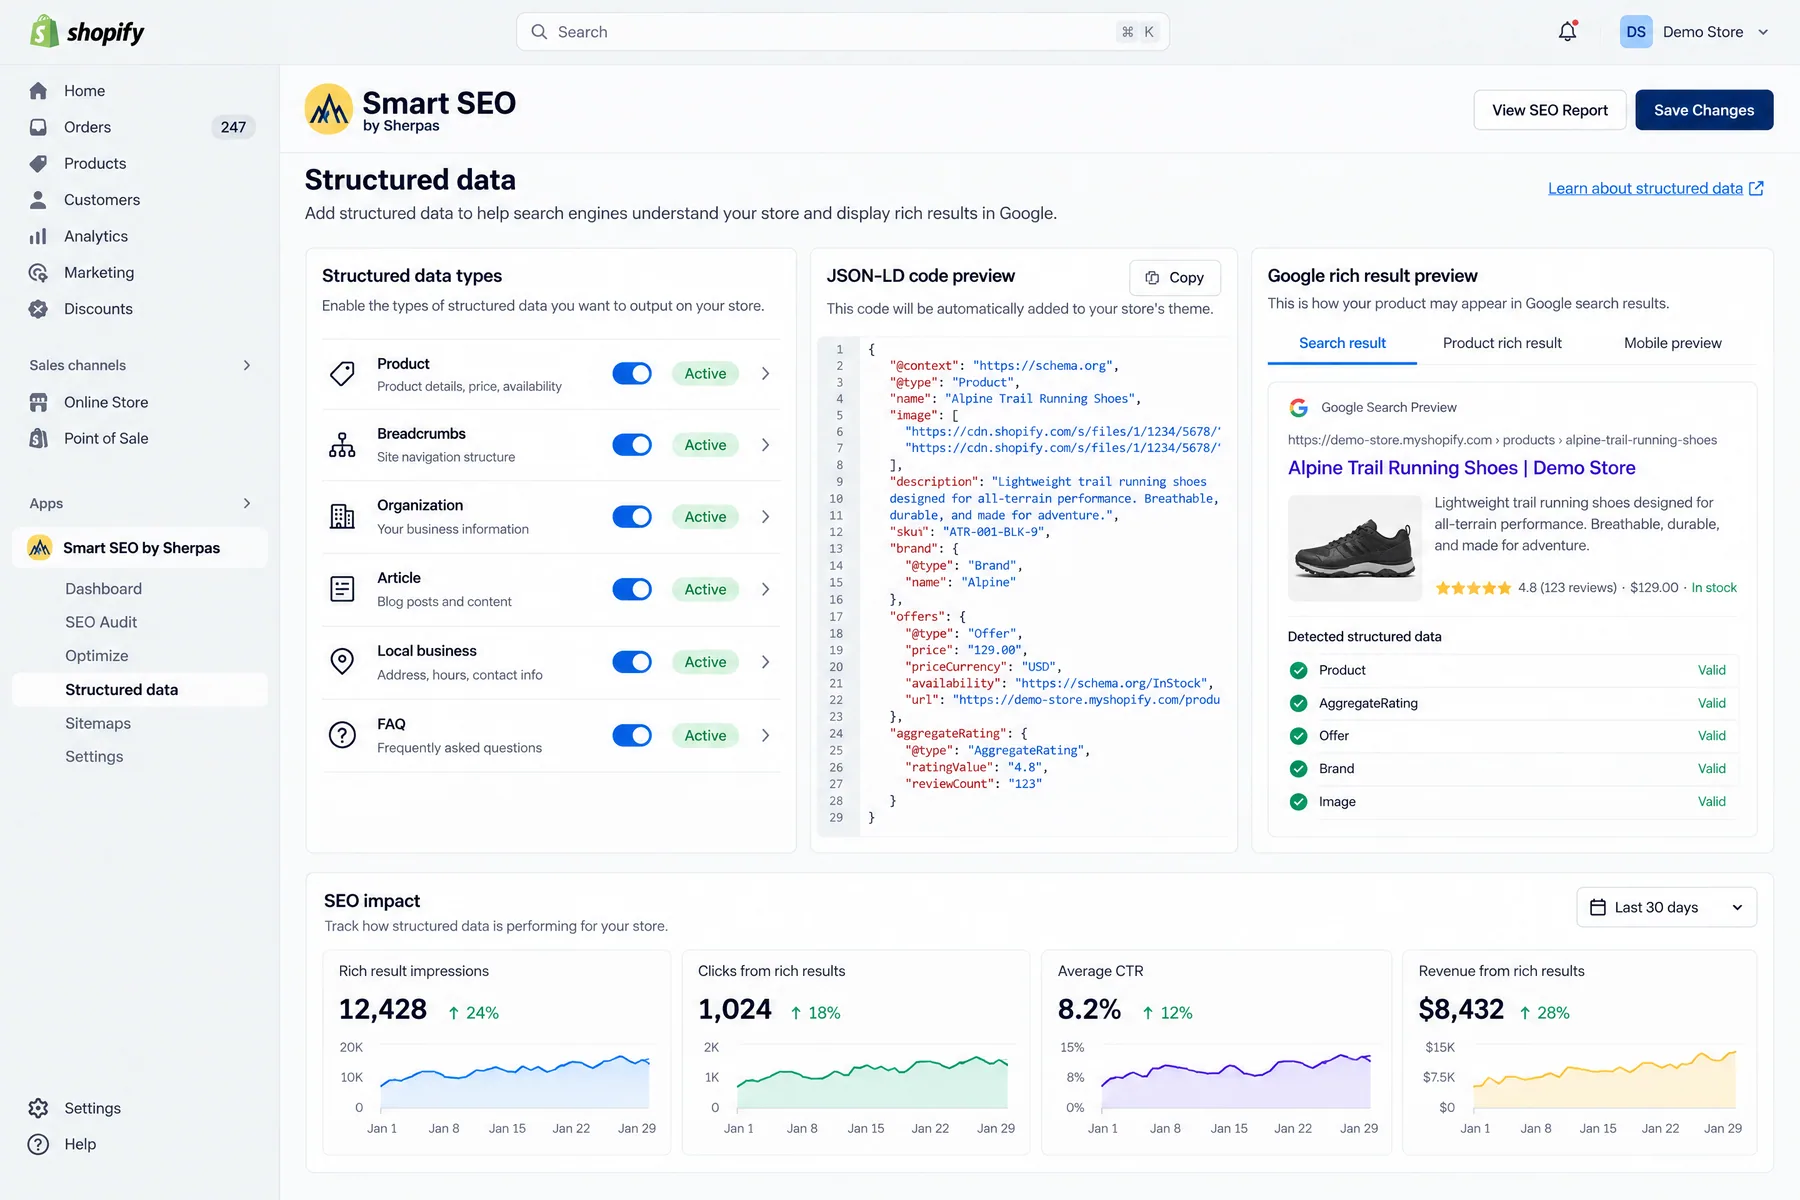Expand the Apps section chevron
This screenshot has height=1200, width=1800.
(x=246, y=503)
